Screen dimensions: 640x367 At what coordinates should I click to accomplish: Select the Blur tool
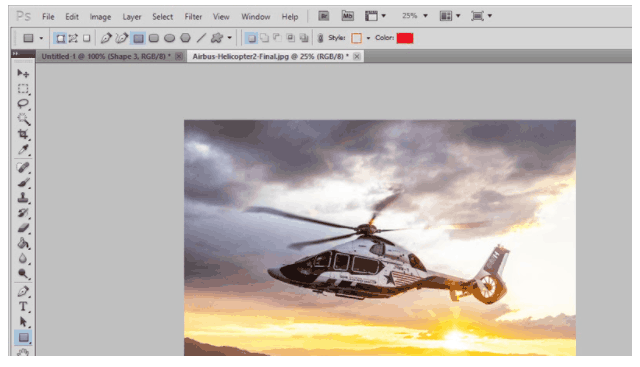pos(23,258)
